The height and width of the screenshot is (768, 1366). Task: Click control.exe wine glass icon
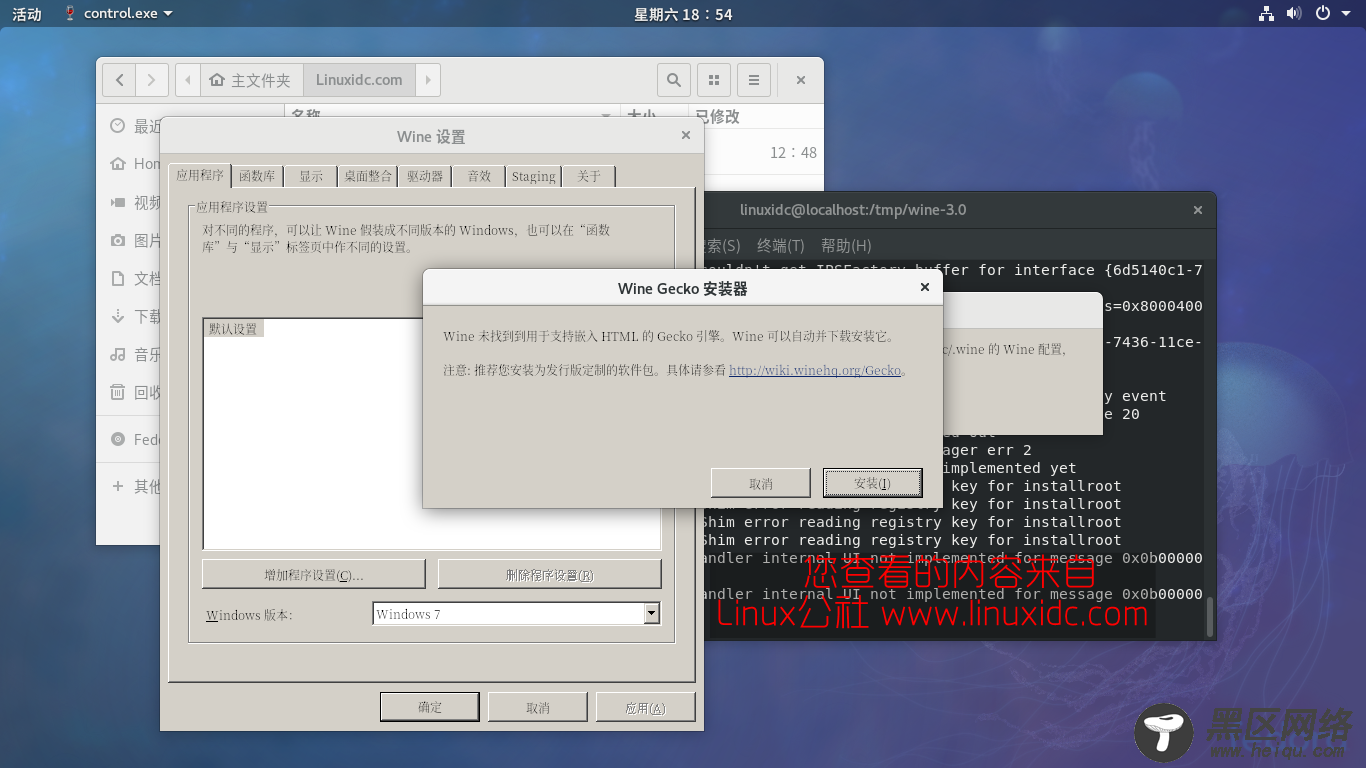70,13
